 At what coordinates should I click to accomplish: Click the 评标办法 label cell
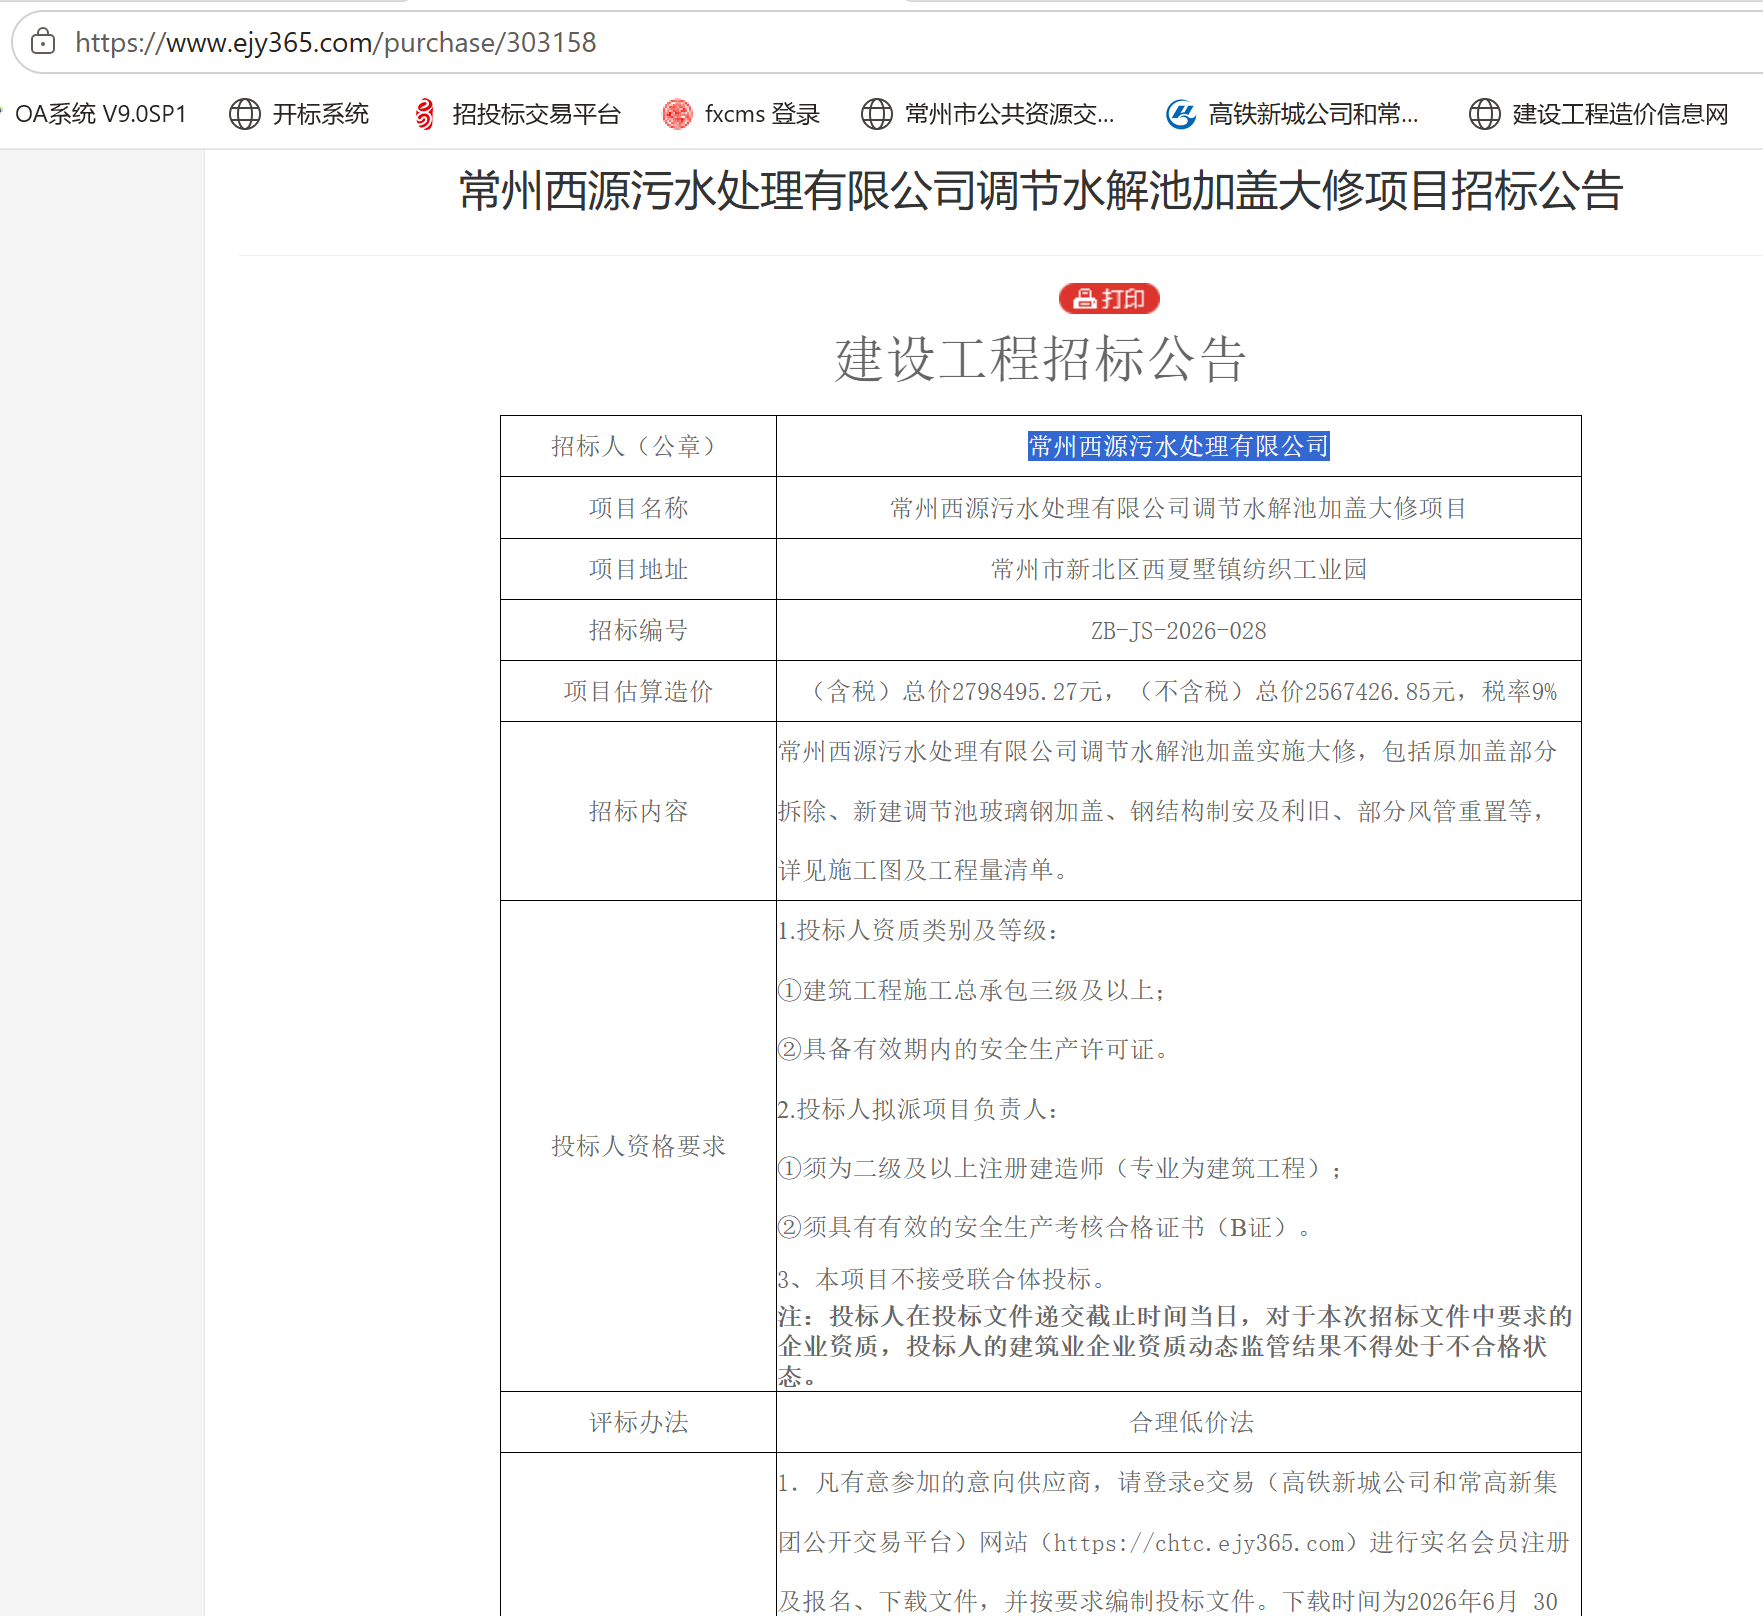[638, 1422]
